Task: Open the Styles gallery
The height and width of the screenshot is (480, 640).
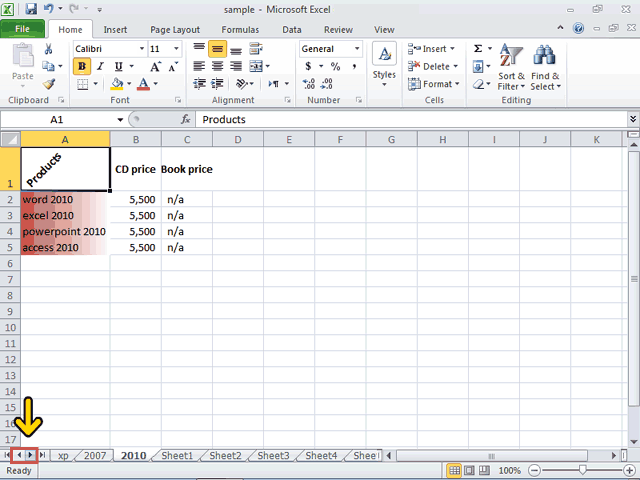Action: coord(384,64)
